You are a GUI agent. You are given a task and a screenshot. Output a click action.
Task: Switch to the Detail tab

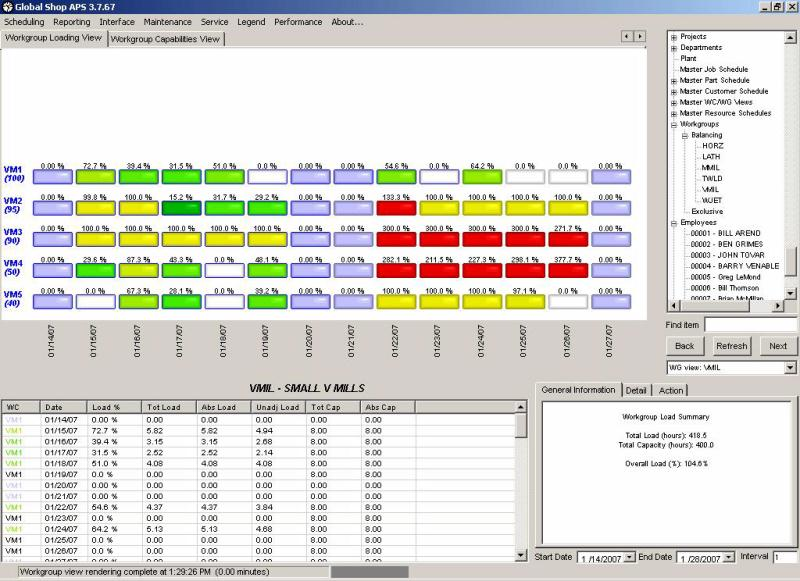(x=636, y=391)
